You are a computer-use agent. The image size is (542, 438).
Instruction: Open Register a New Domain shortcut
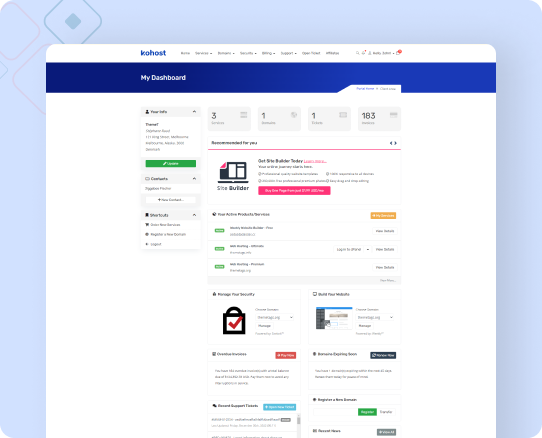165,234
